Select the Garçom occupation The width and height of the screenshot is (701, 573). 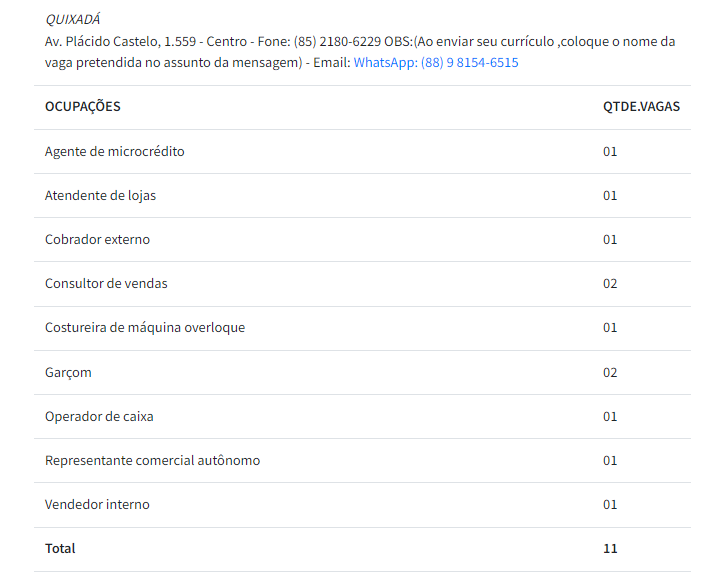click(x=68, y=373)
